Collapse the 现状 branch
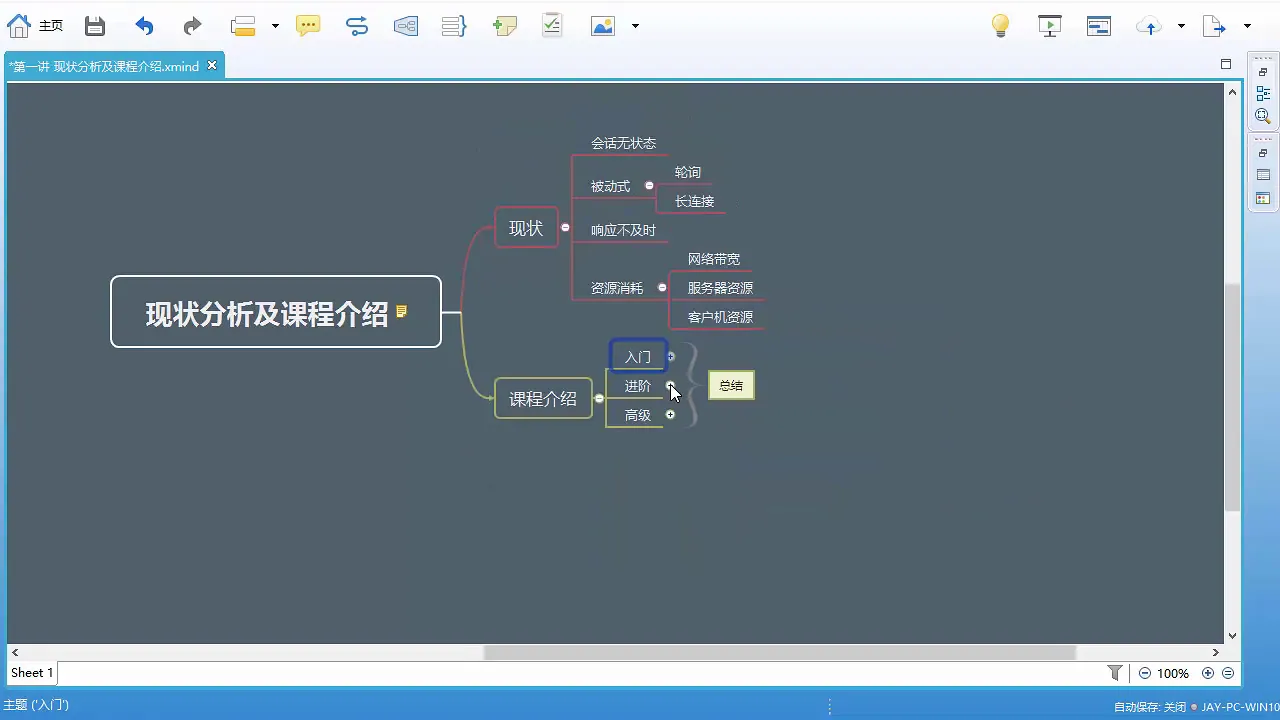Viewport: 1280px width, 720px height. tap(565, 228)
